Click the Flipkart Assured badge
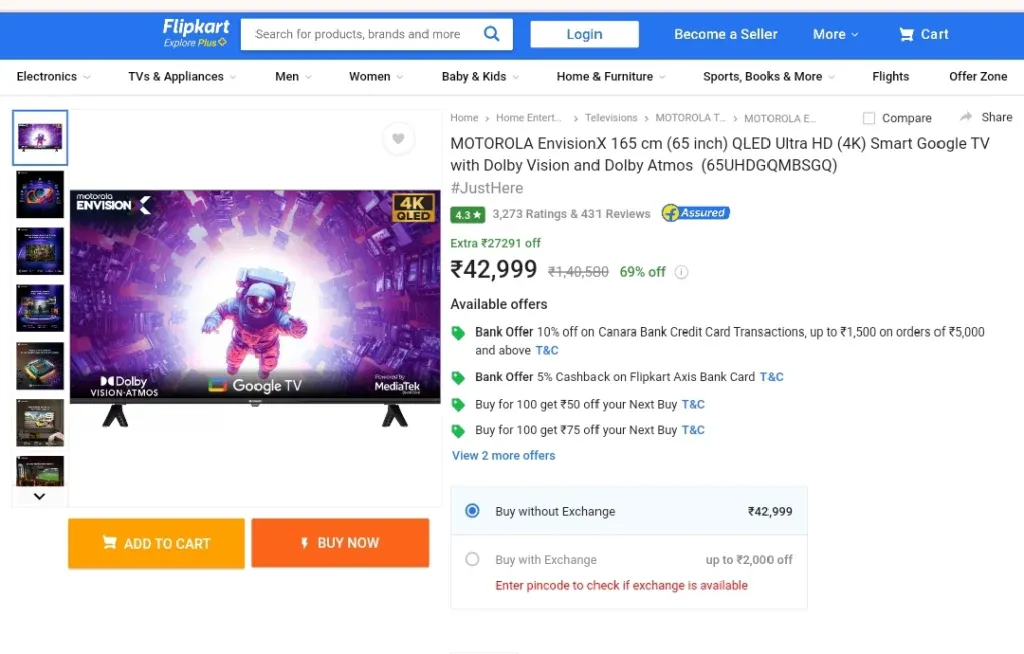 click(696, 213)
